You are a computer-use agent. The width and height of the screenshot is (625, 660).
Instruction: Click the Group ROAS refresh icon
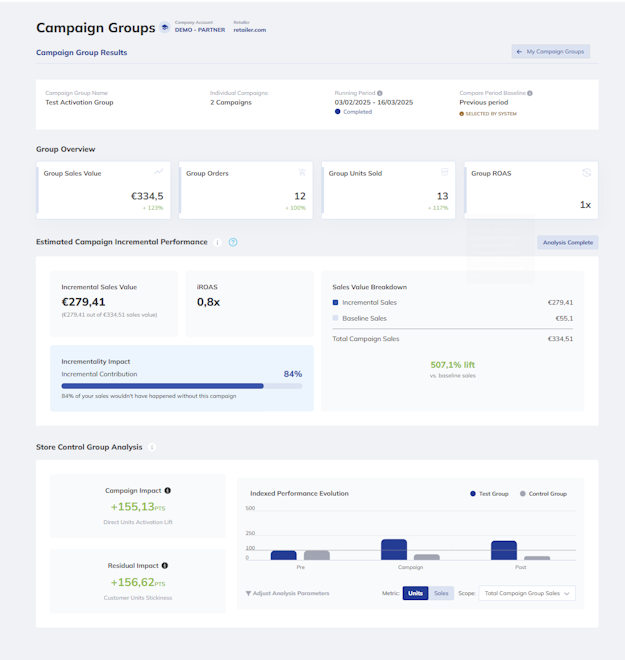[x=587, y=172]
